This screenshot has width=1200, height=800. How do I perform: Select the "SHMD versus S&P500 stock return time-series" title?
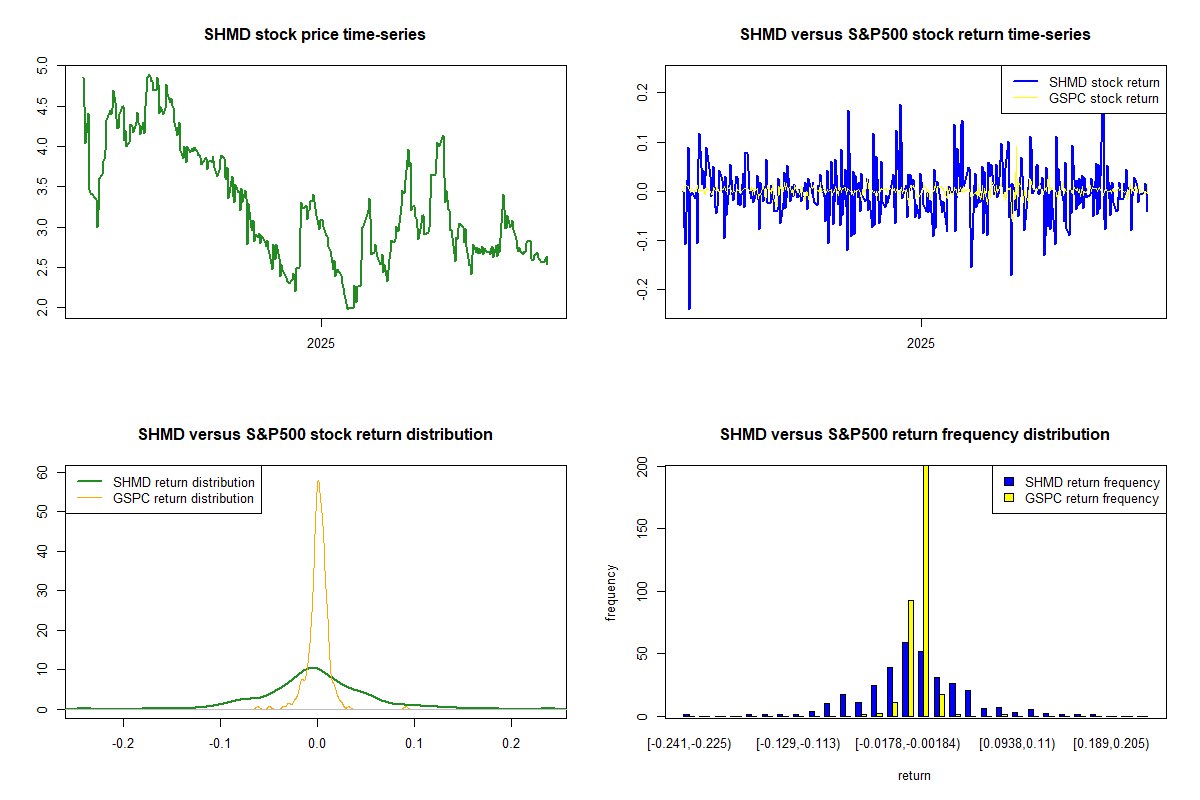[914, 35]
